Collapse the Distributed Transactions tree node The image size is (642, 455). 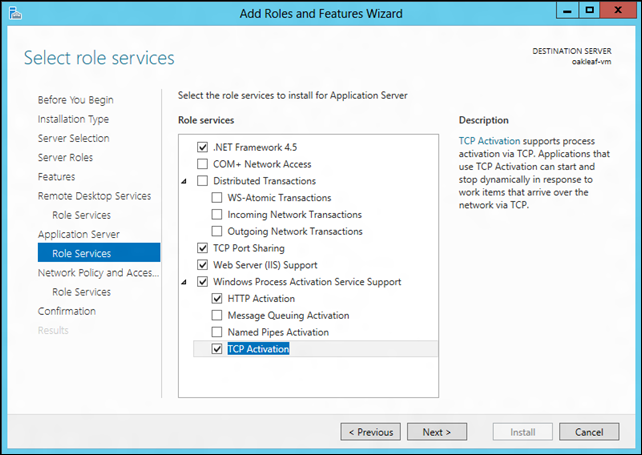coord(184,181)
